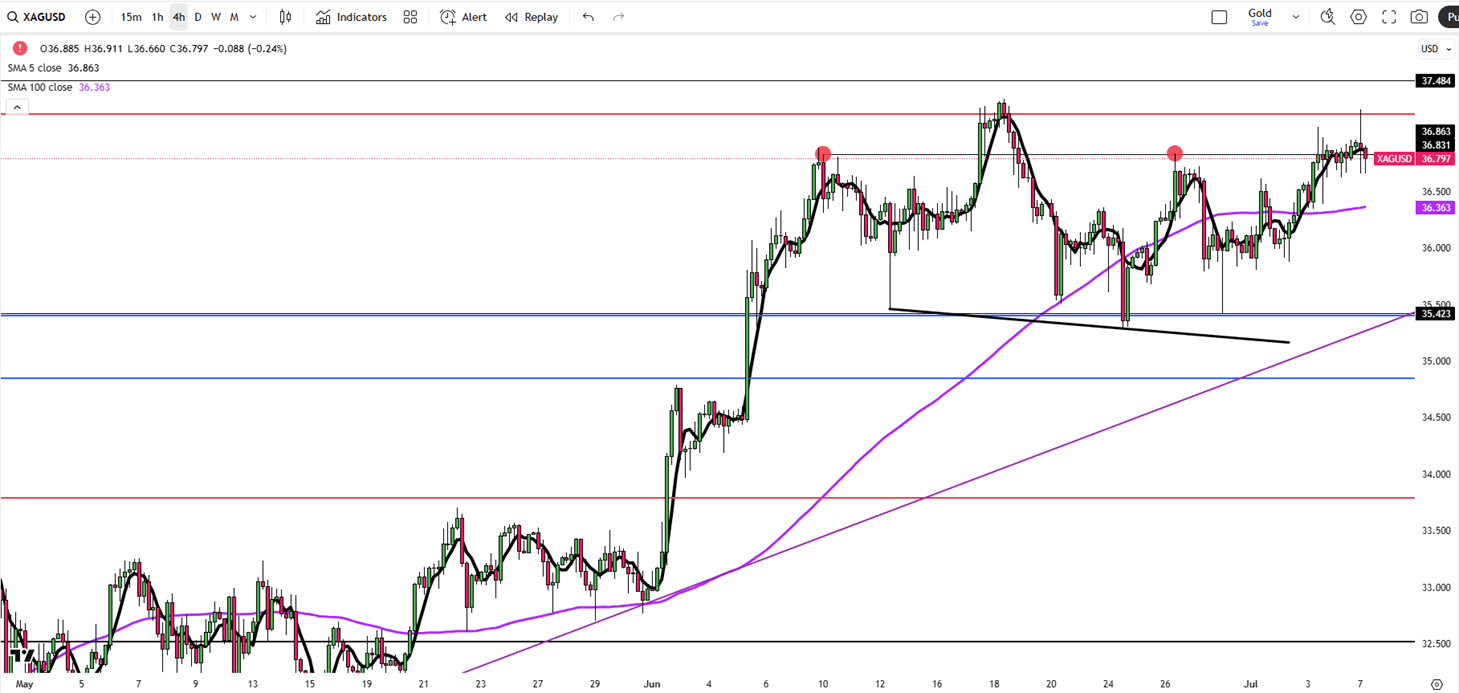Open the Indicators menu
This screenshot has height=693, width=1459.
(x=351, y=17)
